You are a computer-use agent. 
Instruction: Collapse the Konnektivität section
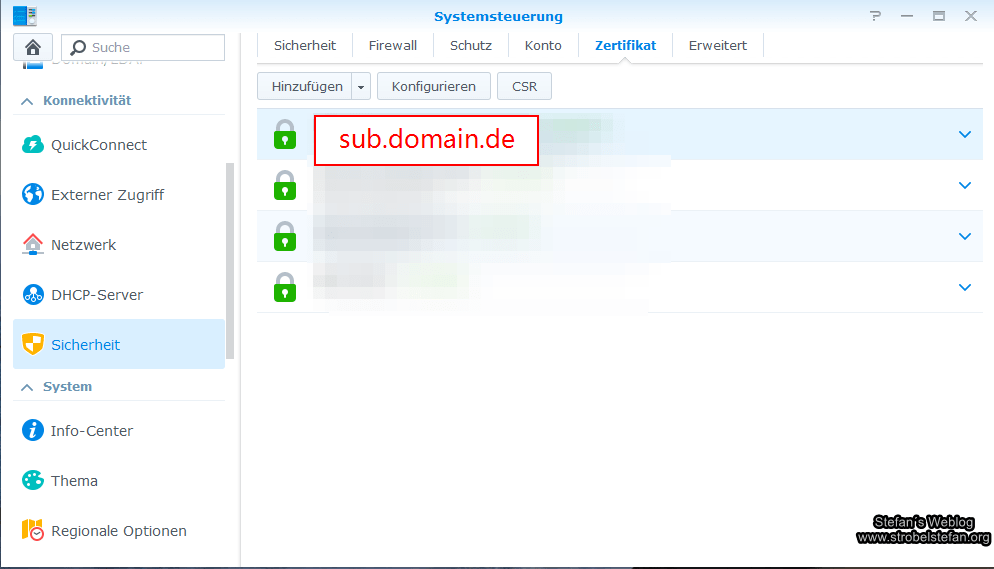point(27,101)
